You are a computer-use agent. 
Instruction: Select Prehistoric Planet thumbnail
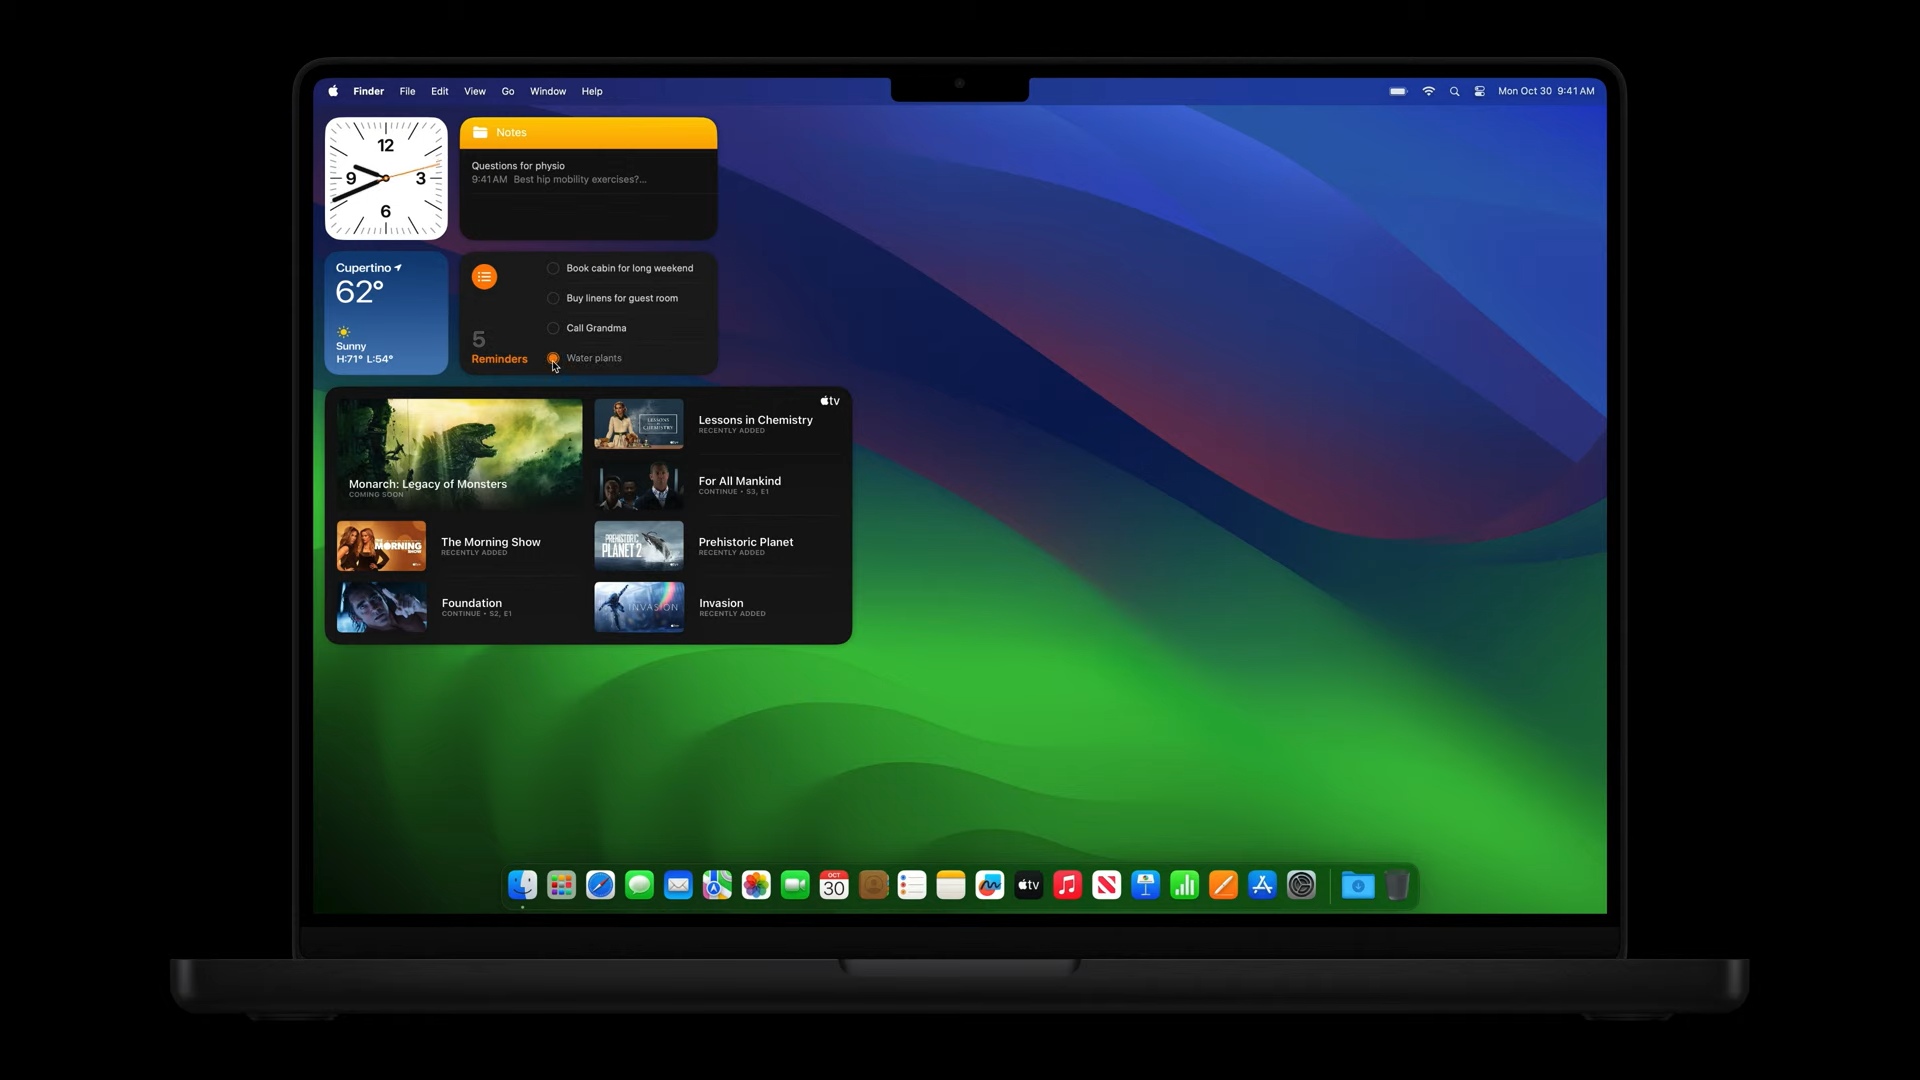click(639, 546)
